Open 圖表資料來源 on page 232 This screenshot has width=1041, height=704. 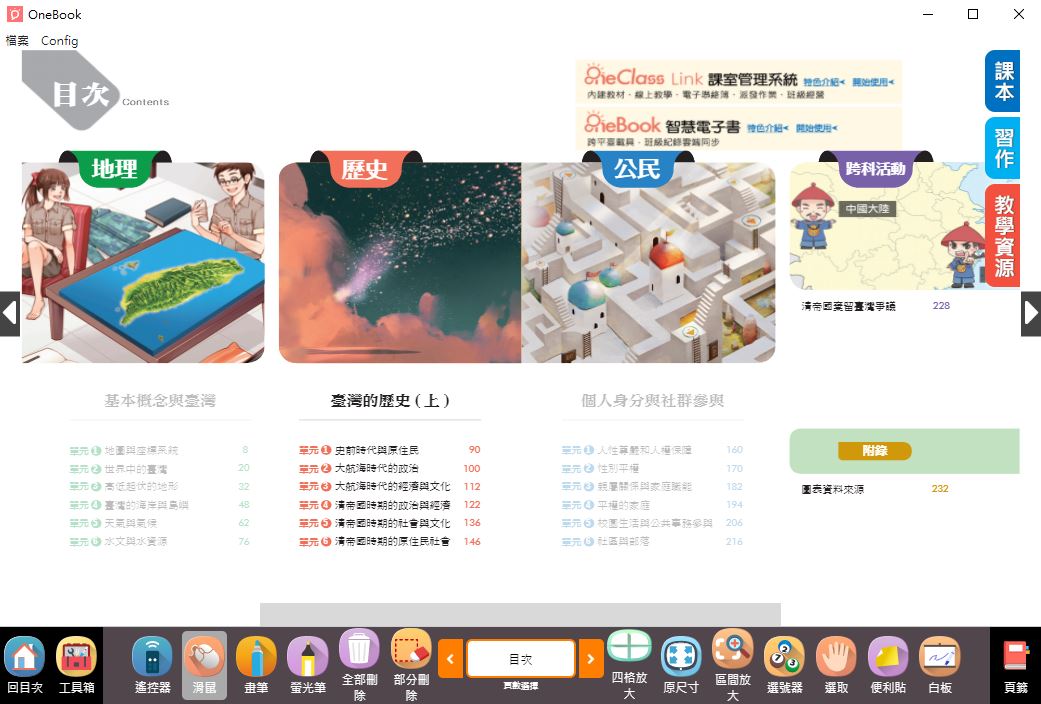(874, 489)
